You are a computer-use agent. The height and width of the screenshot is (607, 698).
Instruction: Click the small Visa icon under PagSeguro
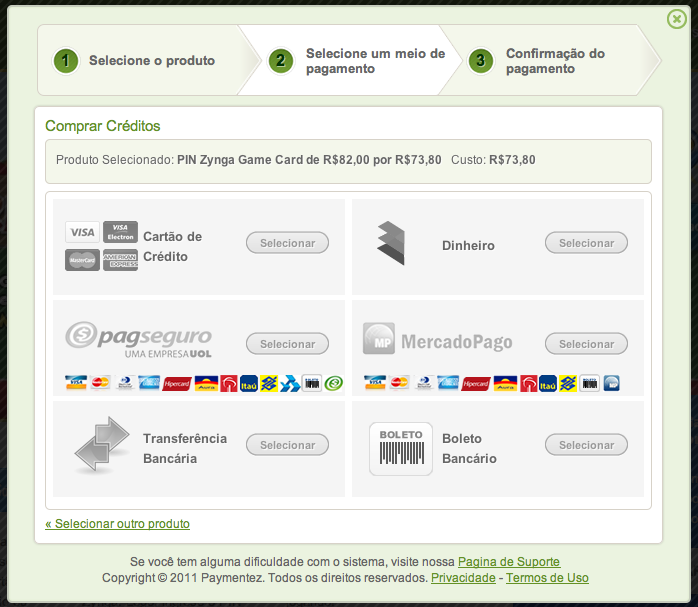coord(76,383)
